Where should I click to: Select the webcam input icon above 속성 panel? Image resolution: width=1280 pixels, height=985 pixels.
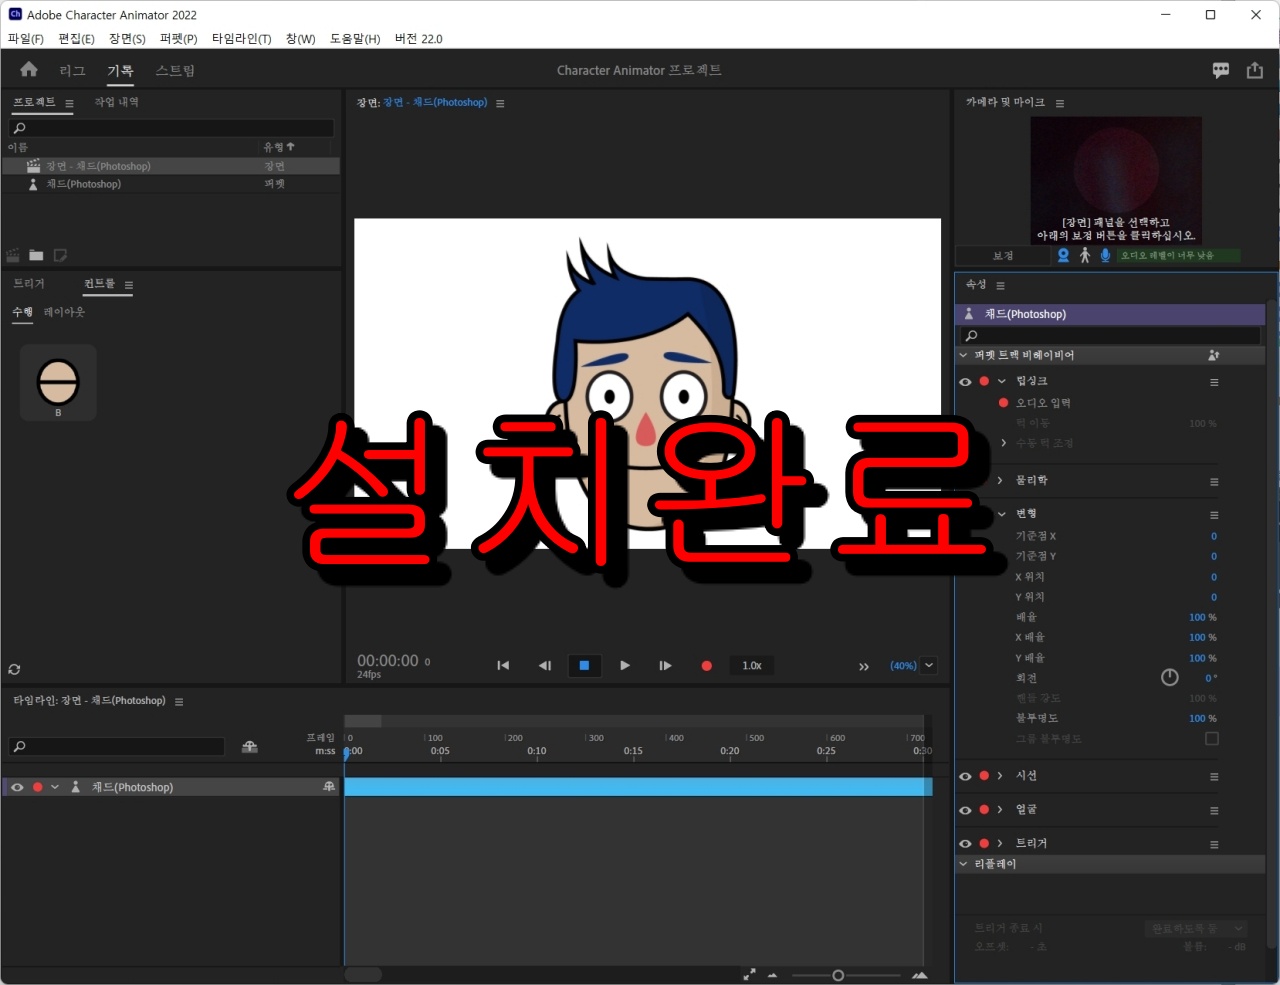coord(1063,255)
